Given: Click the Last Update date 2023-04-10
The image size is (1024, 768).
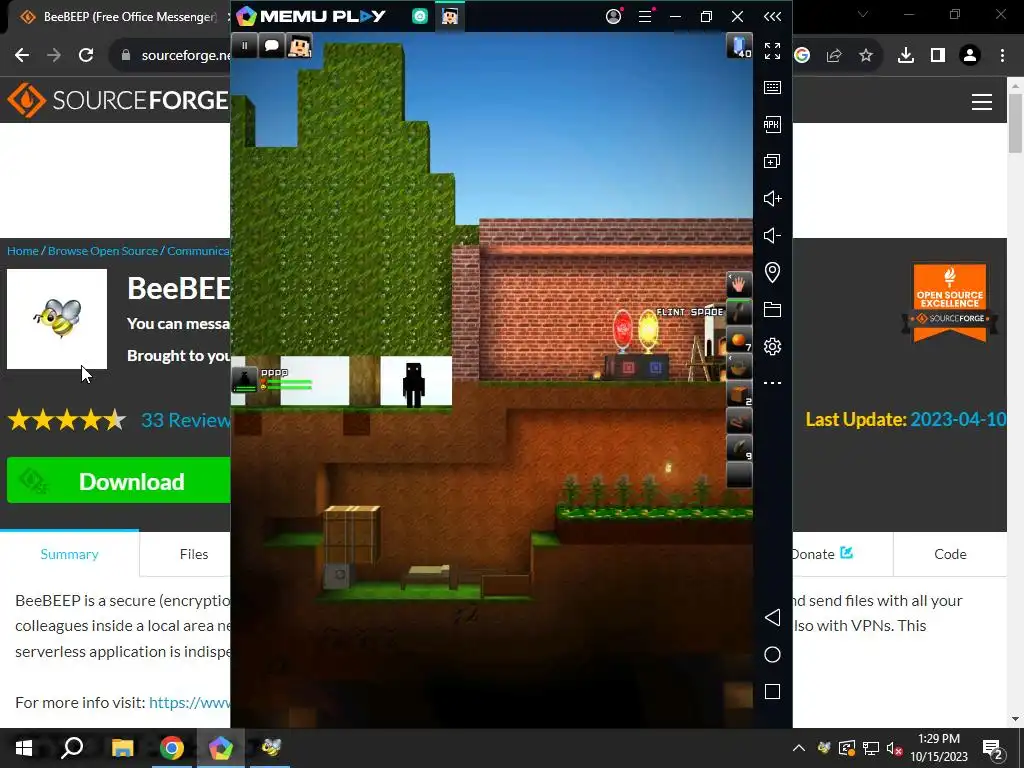Looking at the screenshot, I should click(x=958, y=419).
